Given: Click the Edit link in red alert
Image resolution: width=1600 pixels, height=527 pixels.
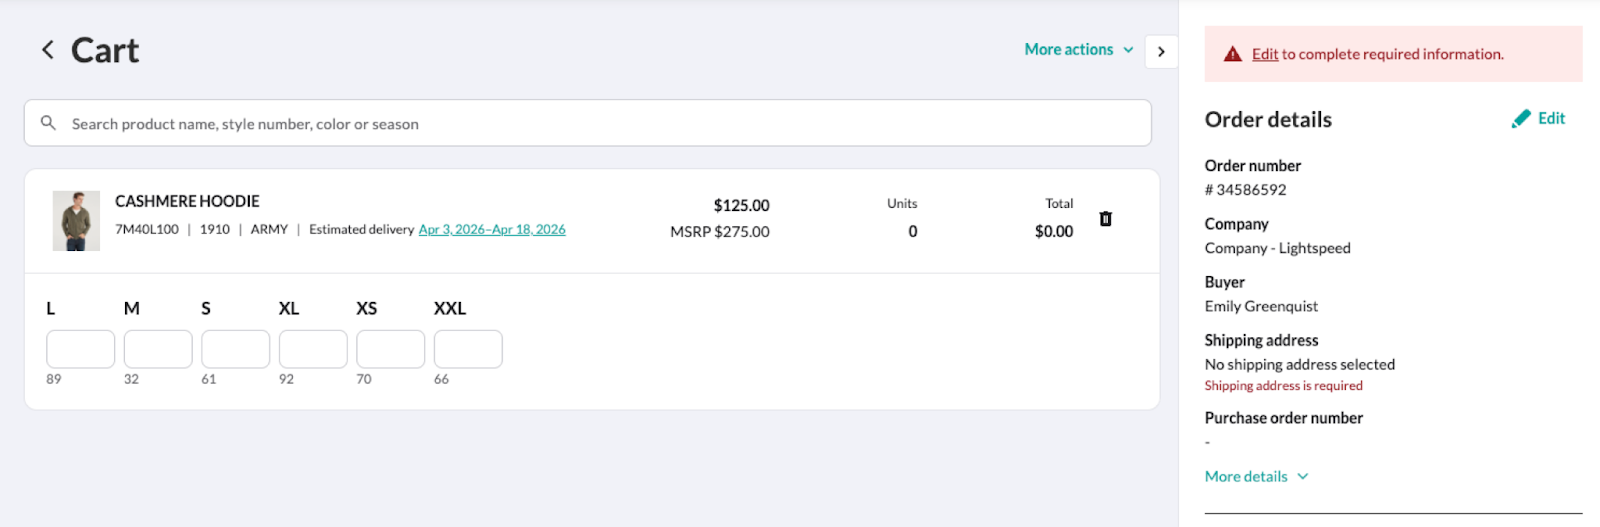Looking at the screenshot, I should pos(1265,54).
